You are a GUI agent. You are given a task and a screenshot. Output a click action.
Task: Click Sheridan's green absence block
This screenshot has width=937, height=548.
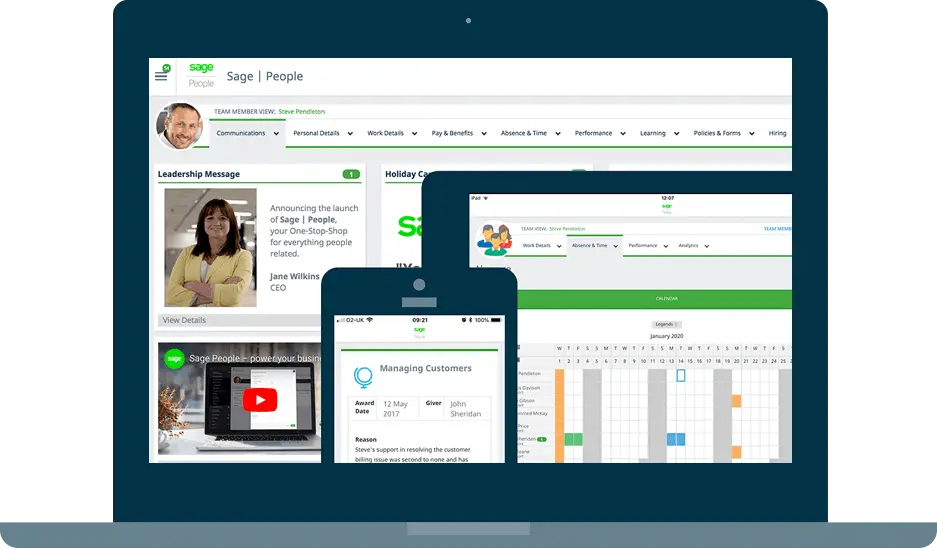tap(573, 439)
